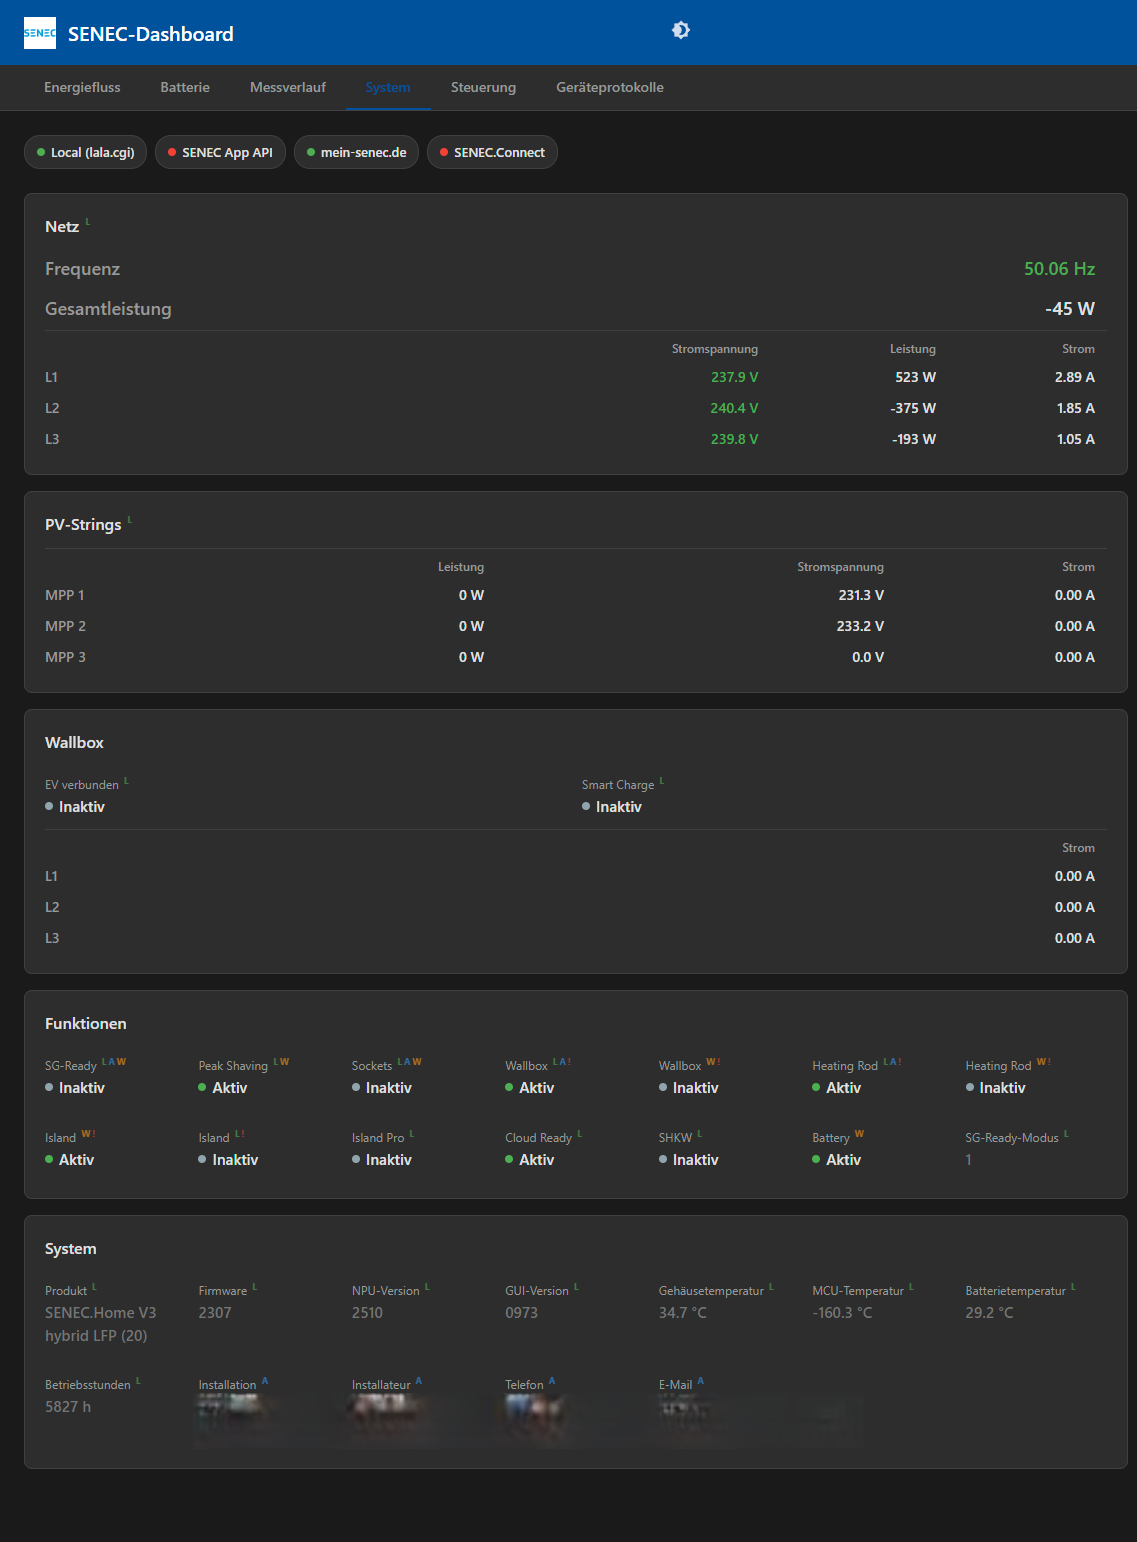Screen dimensions: 1137x1542
Task: Click the E-Mail label
Action: (x=675, y=1385)
